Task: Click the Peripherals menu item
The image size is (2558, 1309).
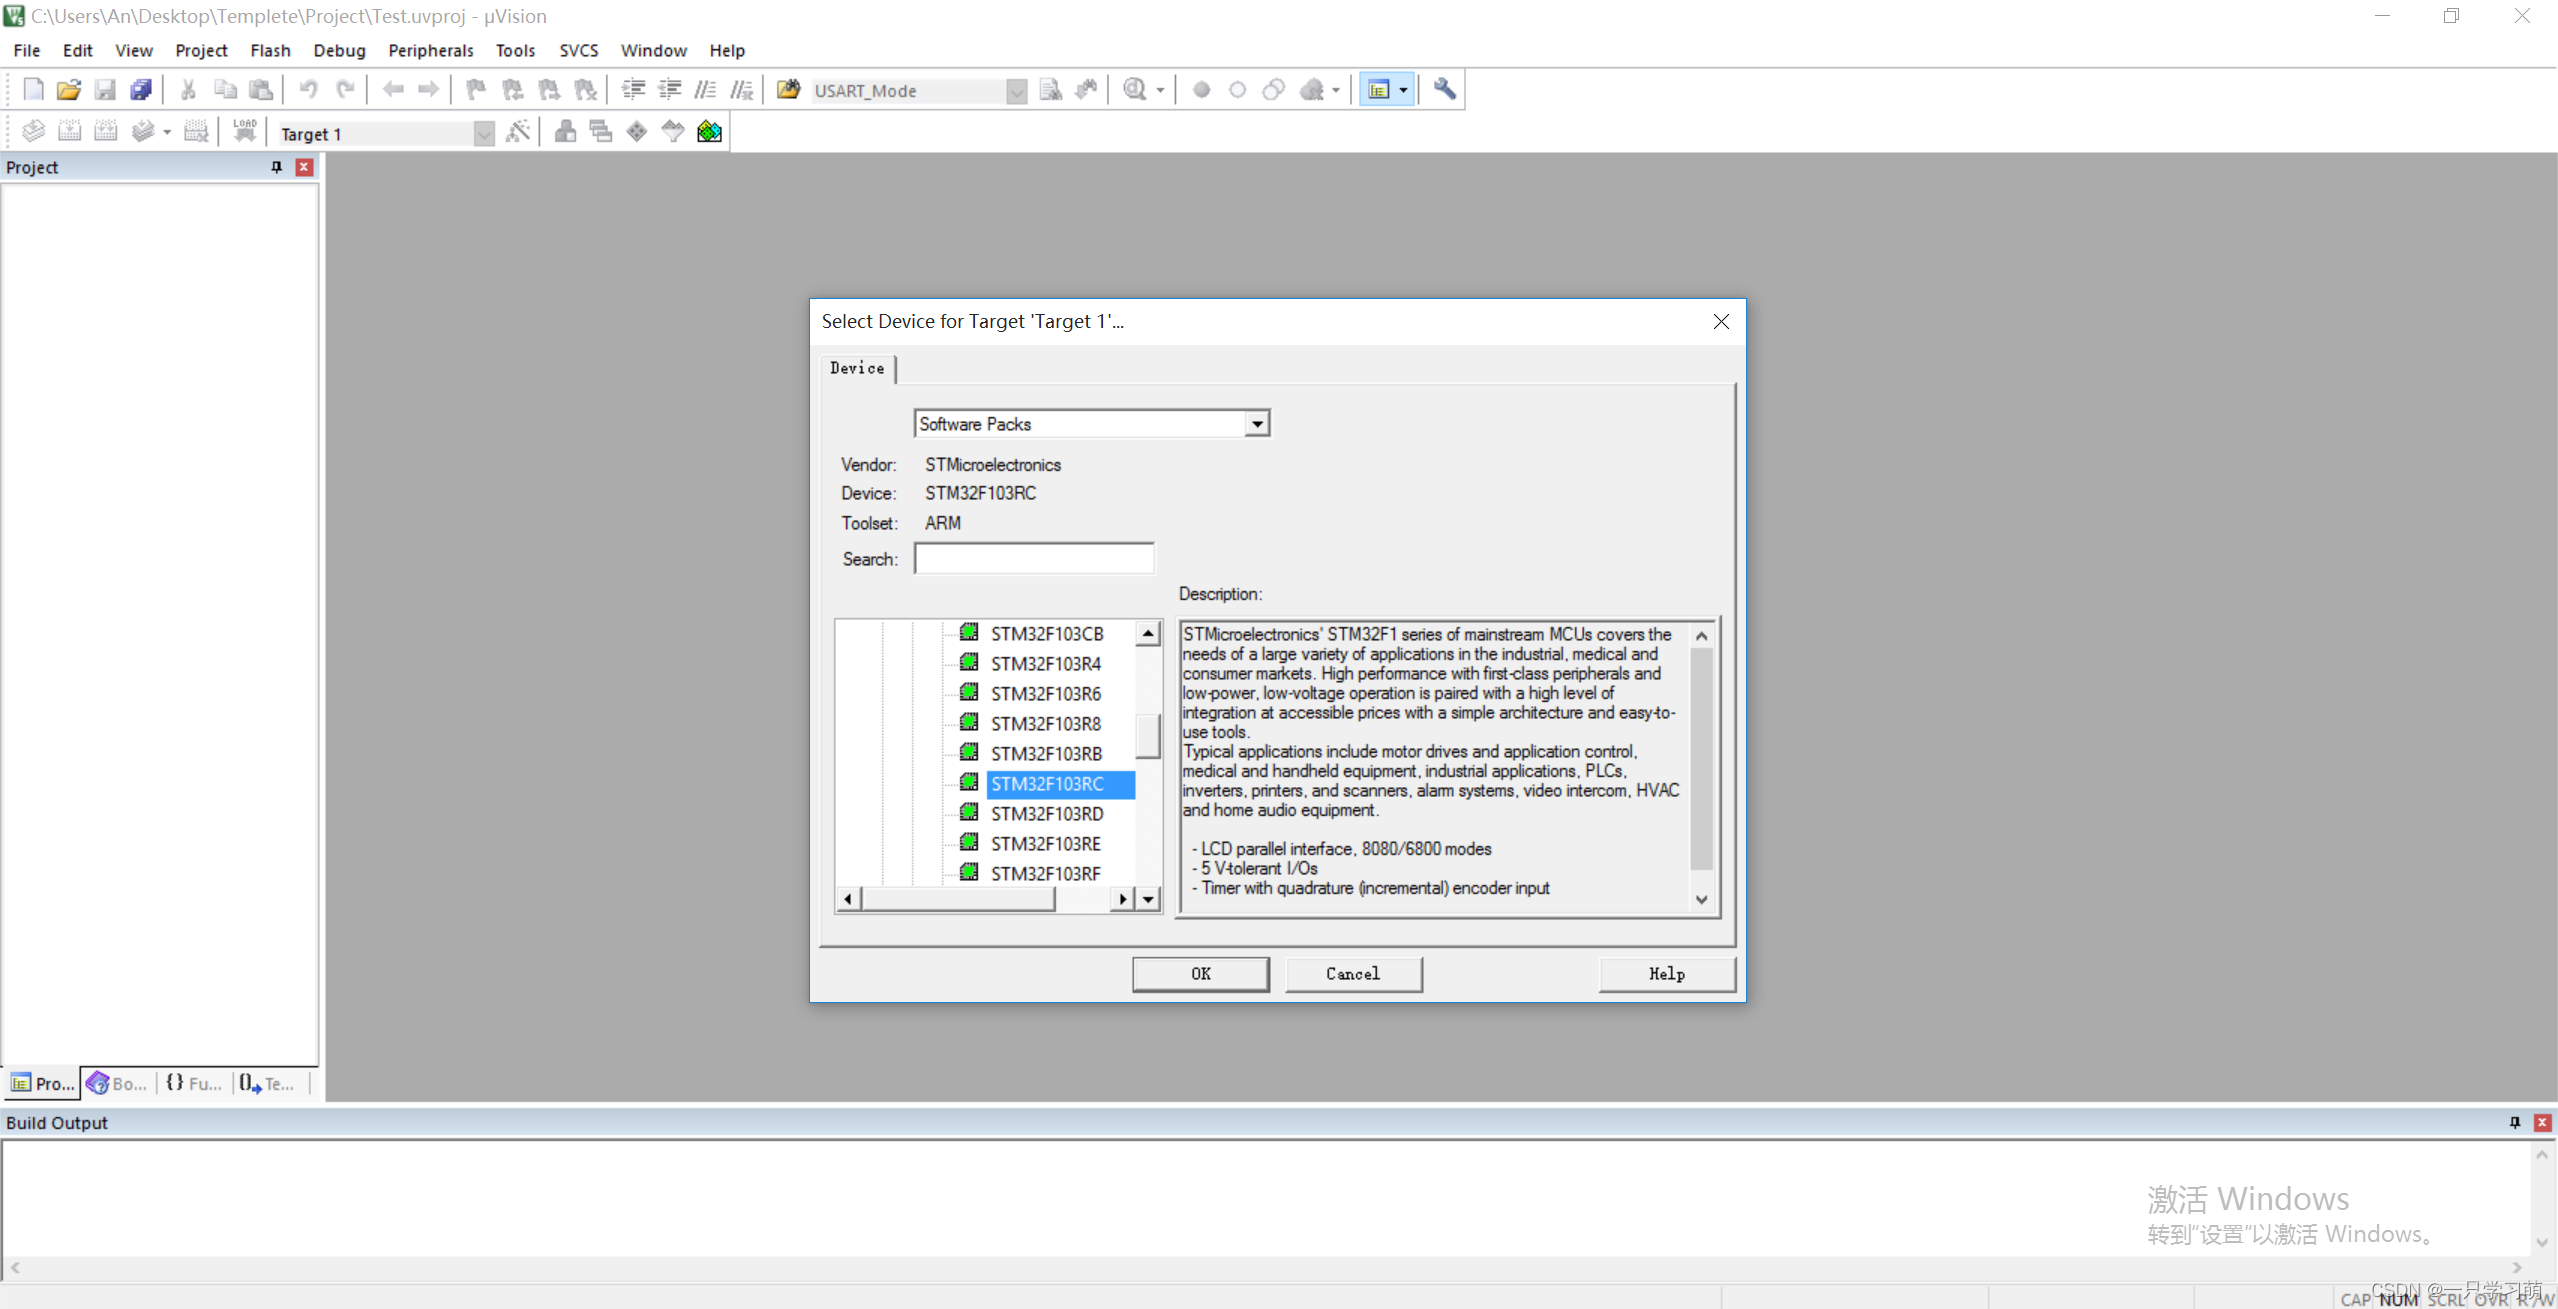Action: coord(429,50)
